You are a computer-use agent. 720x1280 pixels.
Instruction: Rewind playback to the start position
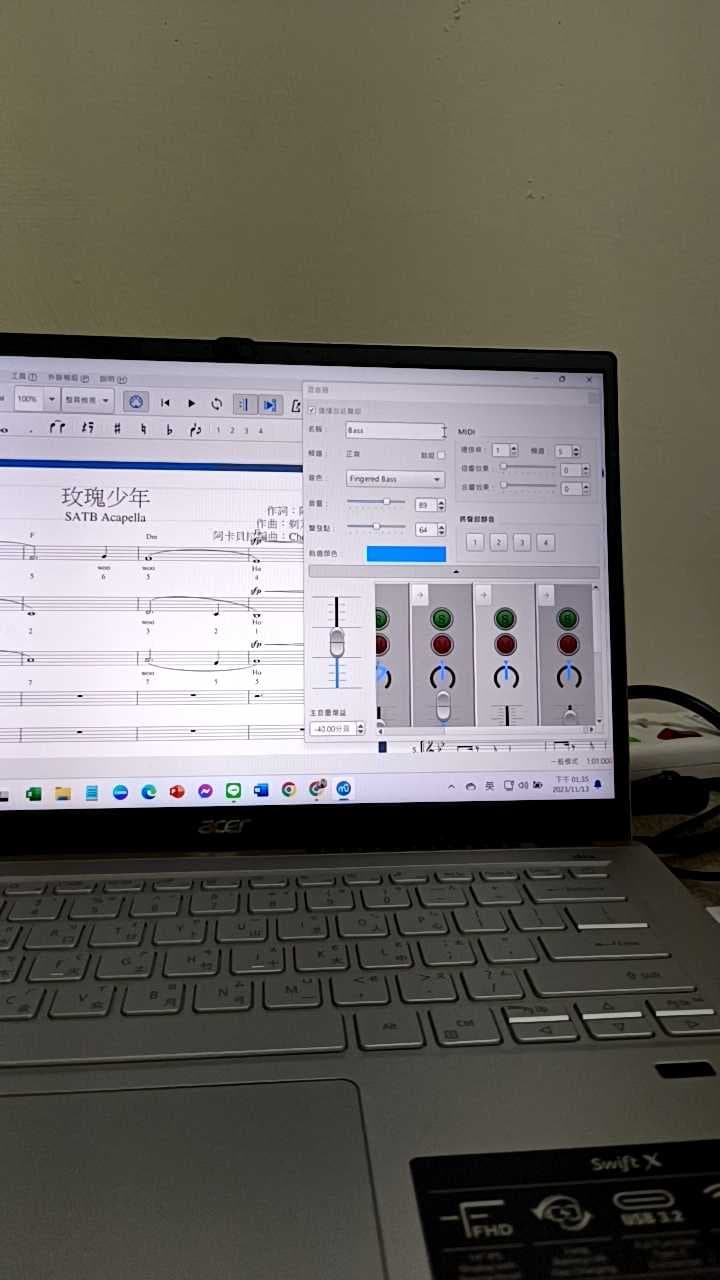click(x=166, y=403)
